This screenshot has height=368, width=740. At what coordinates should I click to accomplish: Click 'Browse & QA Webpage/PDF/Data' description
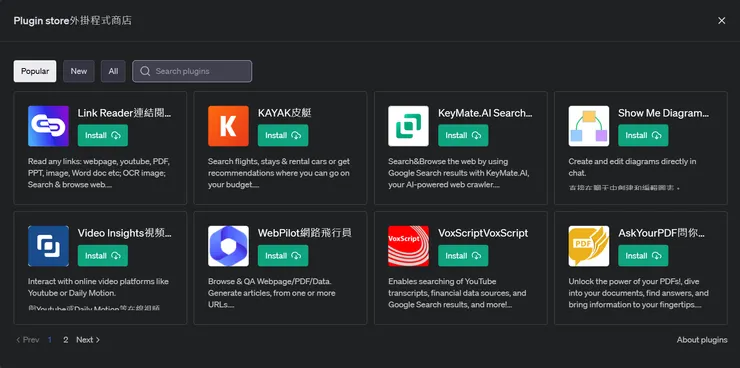[x=272, y=293]
